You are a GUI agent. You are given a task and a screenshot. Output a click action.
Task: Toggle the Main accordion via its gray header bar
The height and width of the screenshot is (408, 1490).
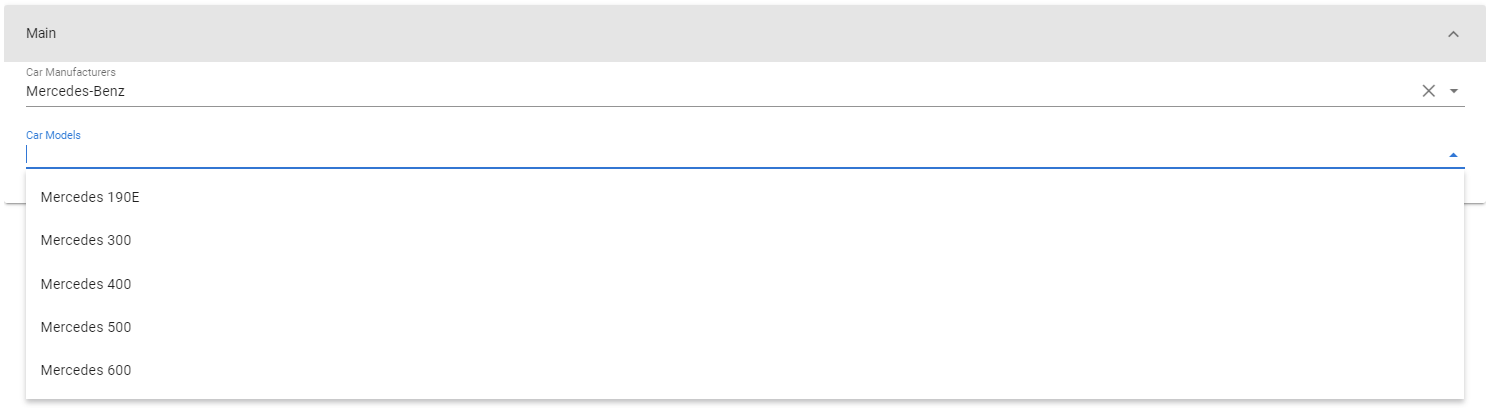pyautogui.click(x=745, y=34)
